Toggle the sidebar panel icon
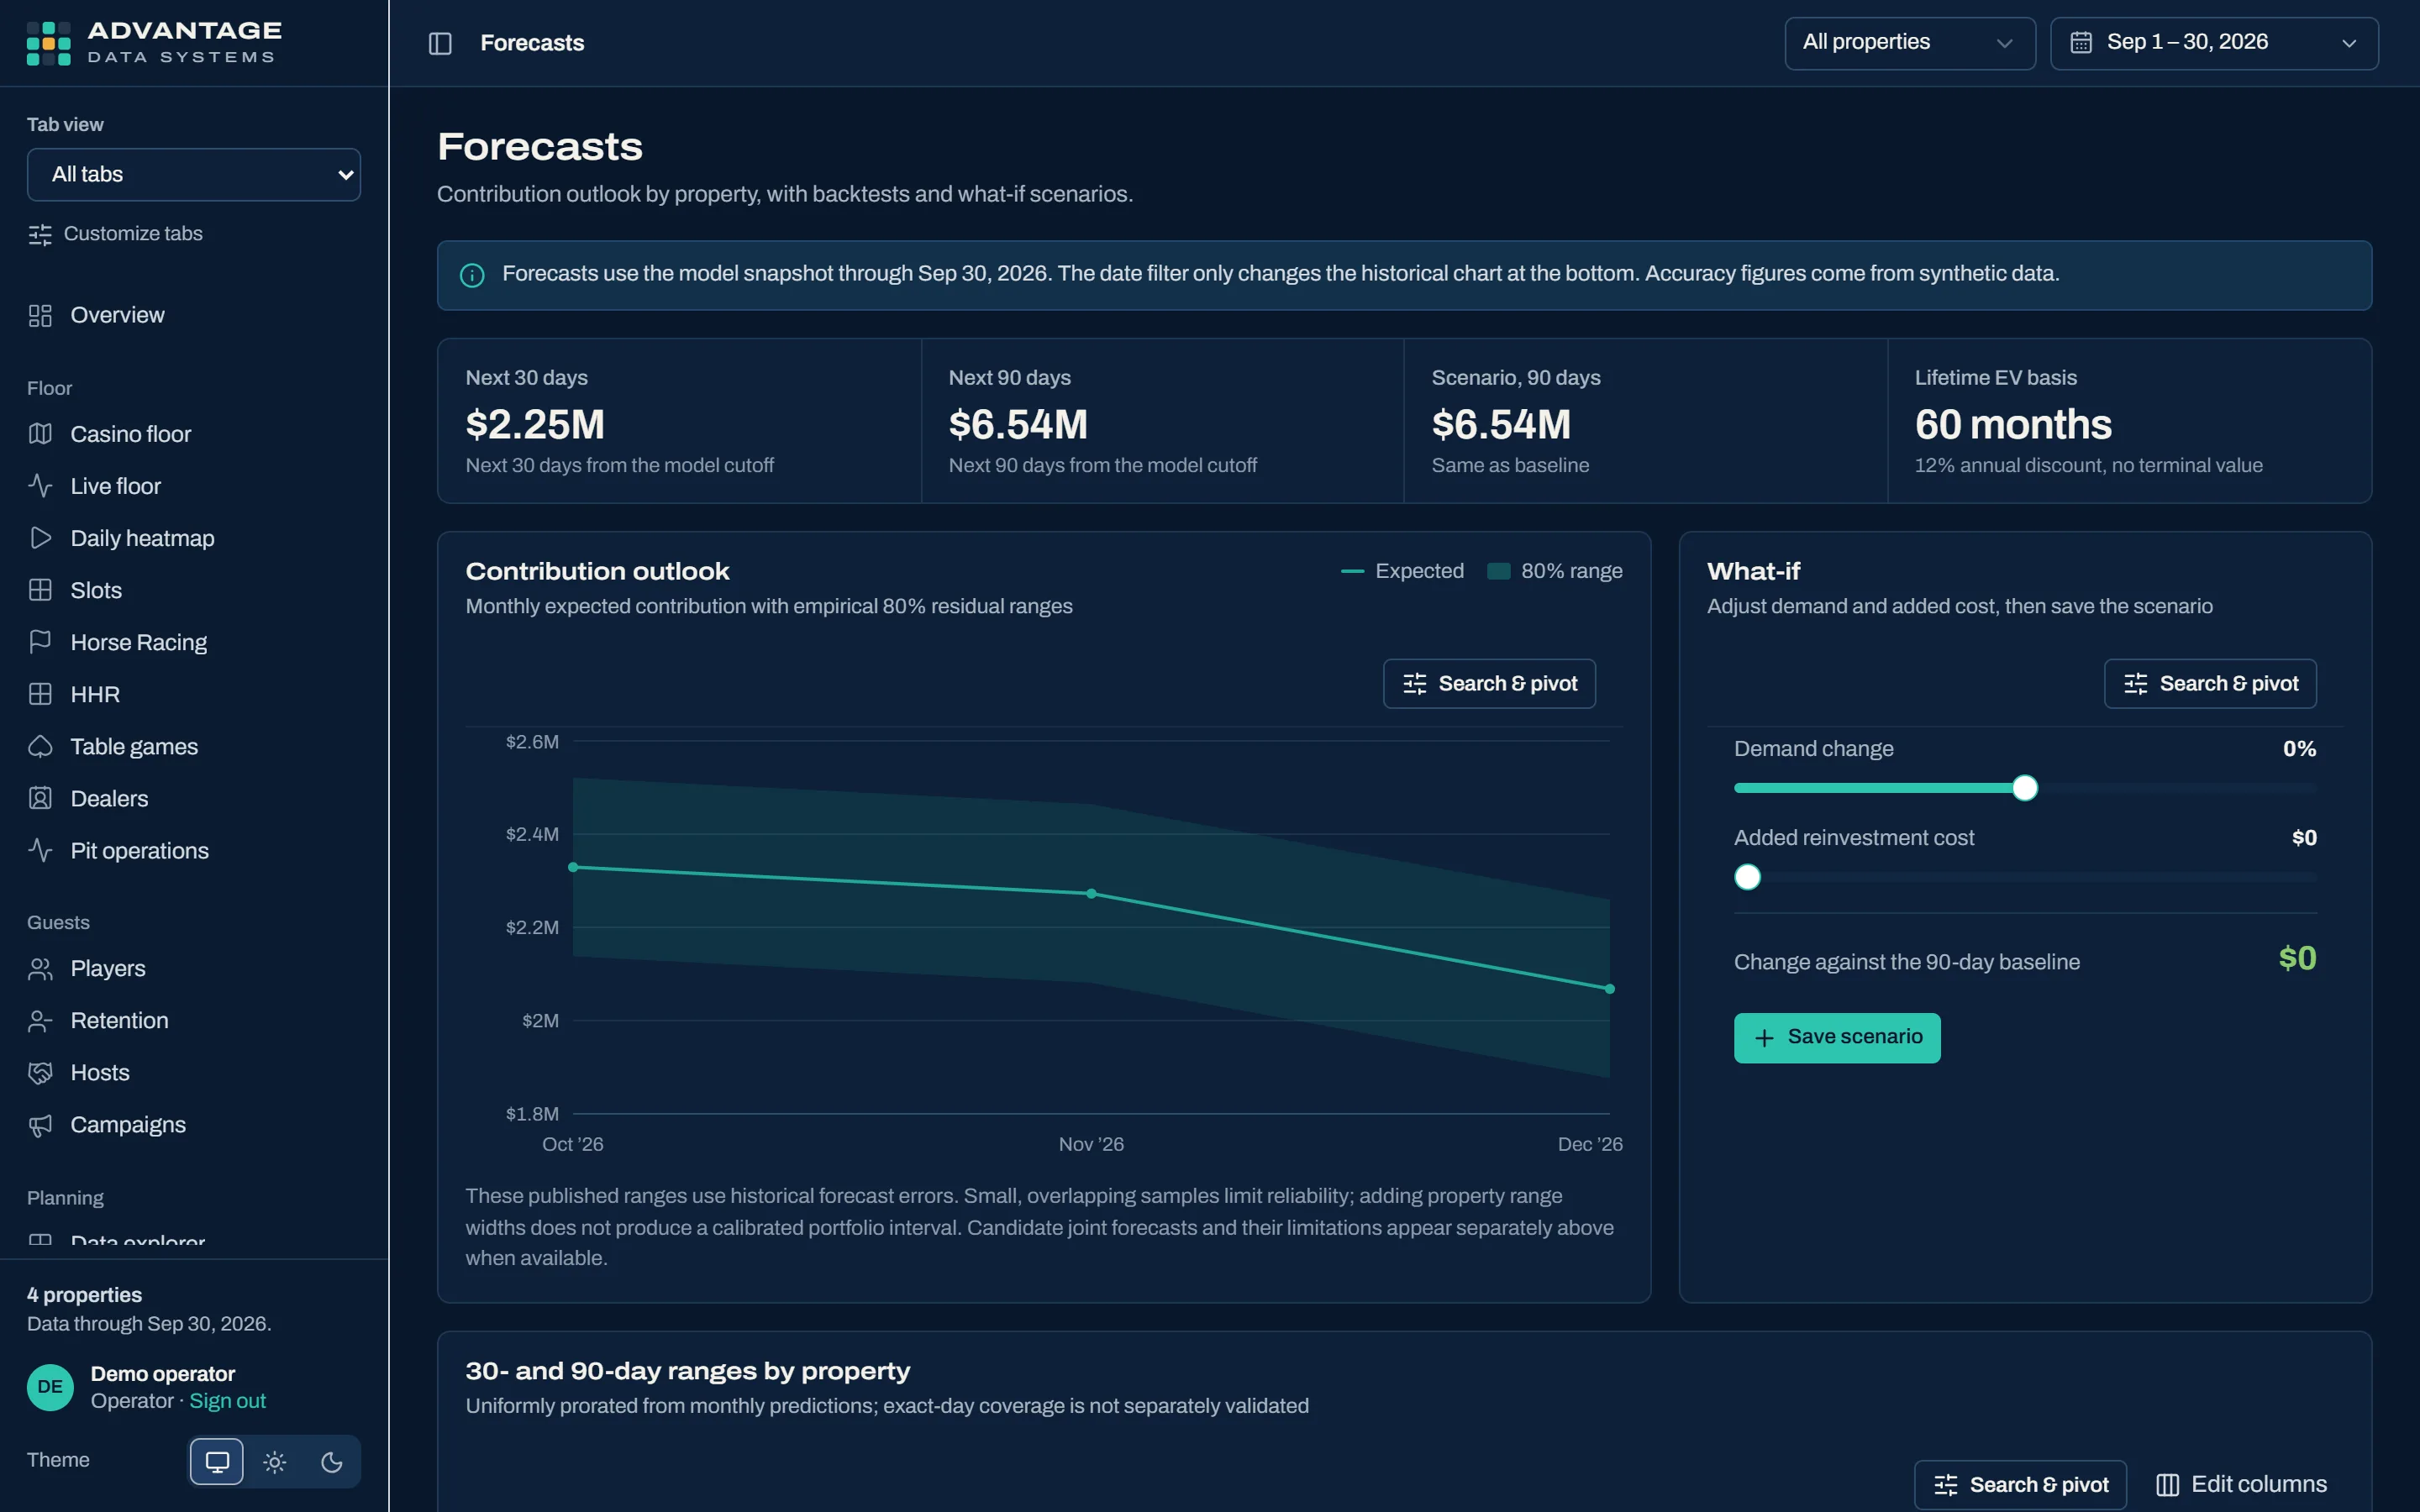Image resolution: width=2420 pixels, height=1512 pixels. 440,43
